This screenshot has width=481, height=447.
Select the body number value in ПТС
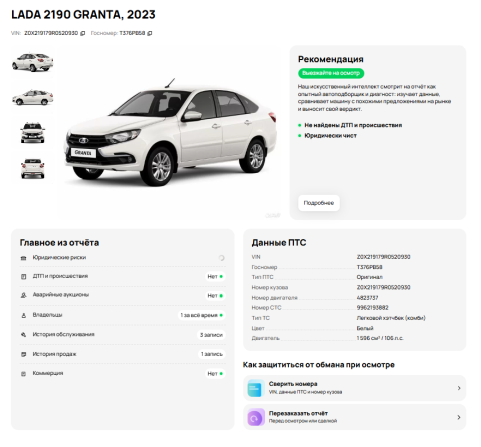(383, 287)
